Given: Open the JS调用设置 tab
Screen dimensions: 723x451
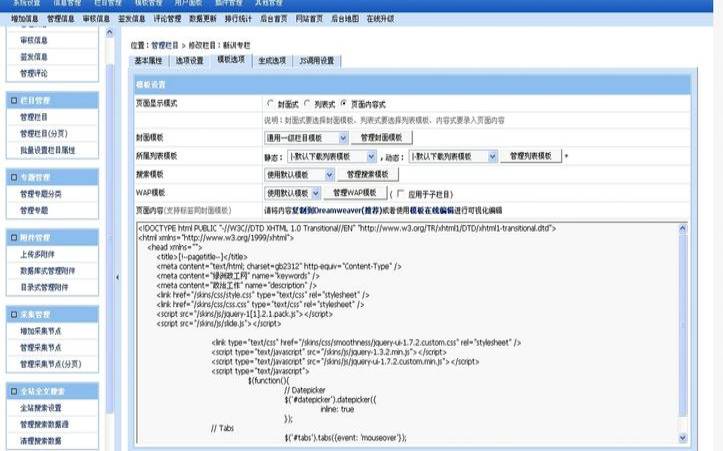Looking at the screenshot, I should (x=317, y=61).
